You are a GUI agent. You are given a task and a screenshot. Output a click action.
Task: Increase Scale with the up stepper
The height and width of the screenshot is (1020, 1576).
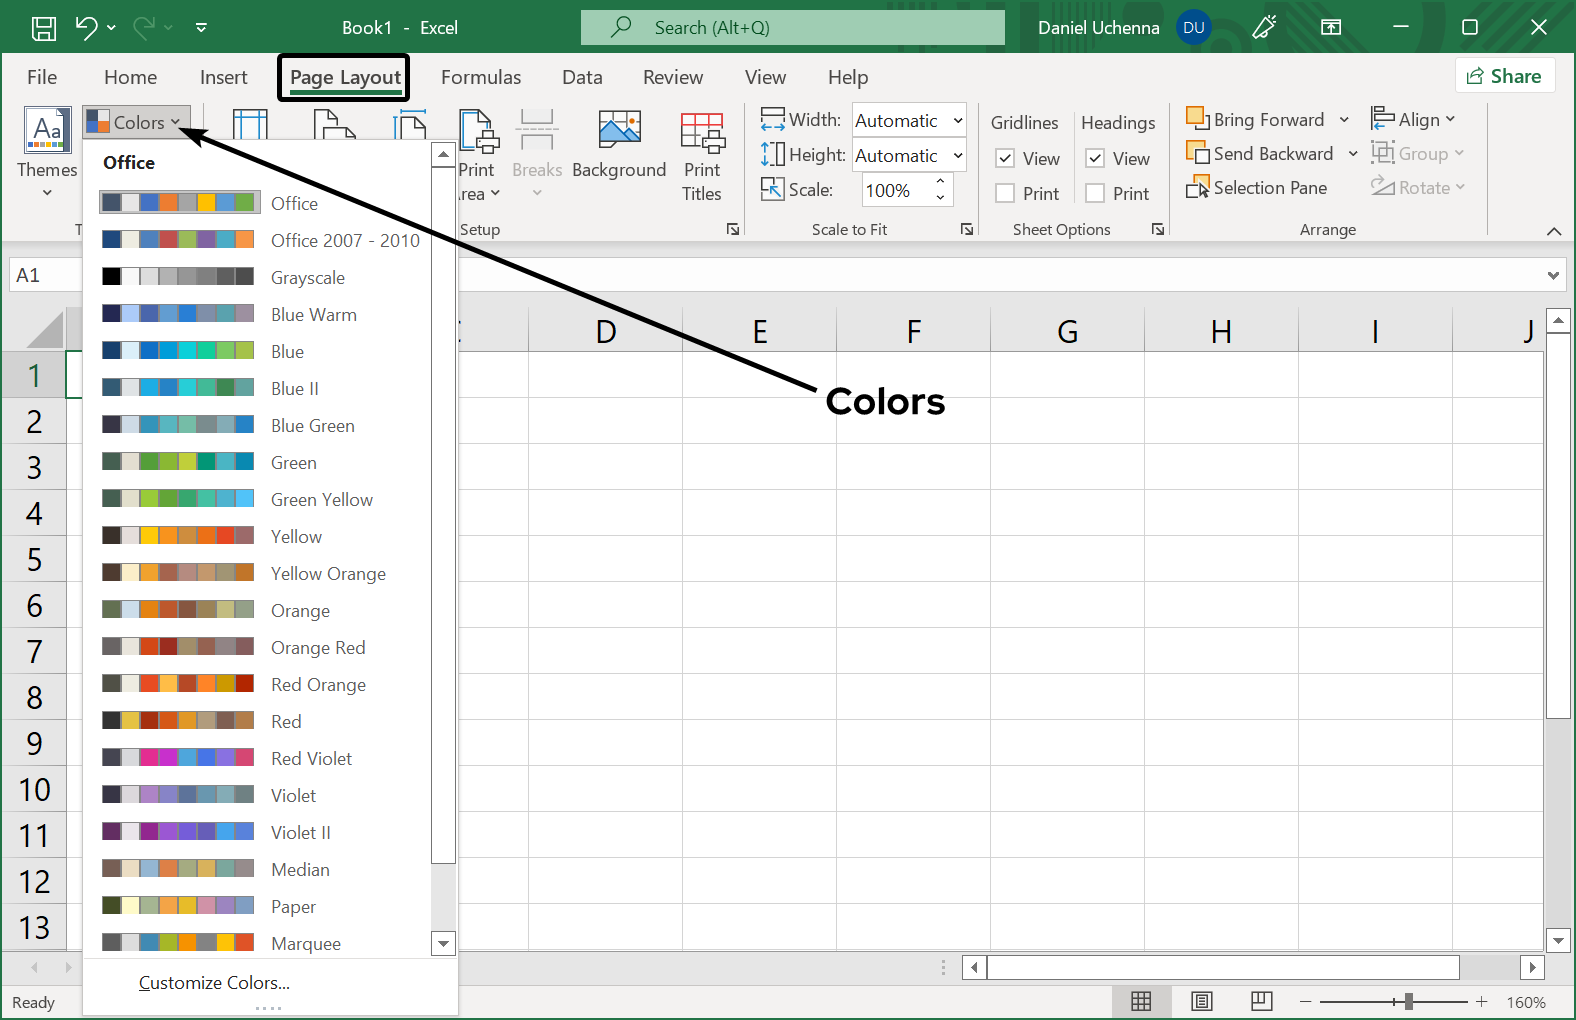coord(940,182)
